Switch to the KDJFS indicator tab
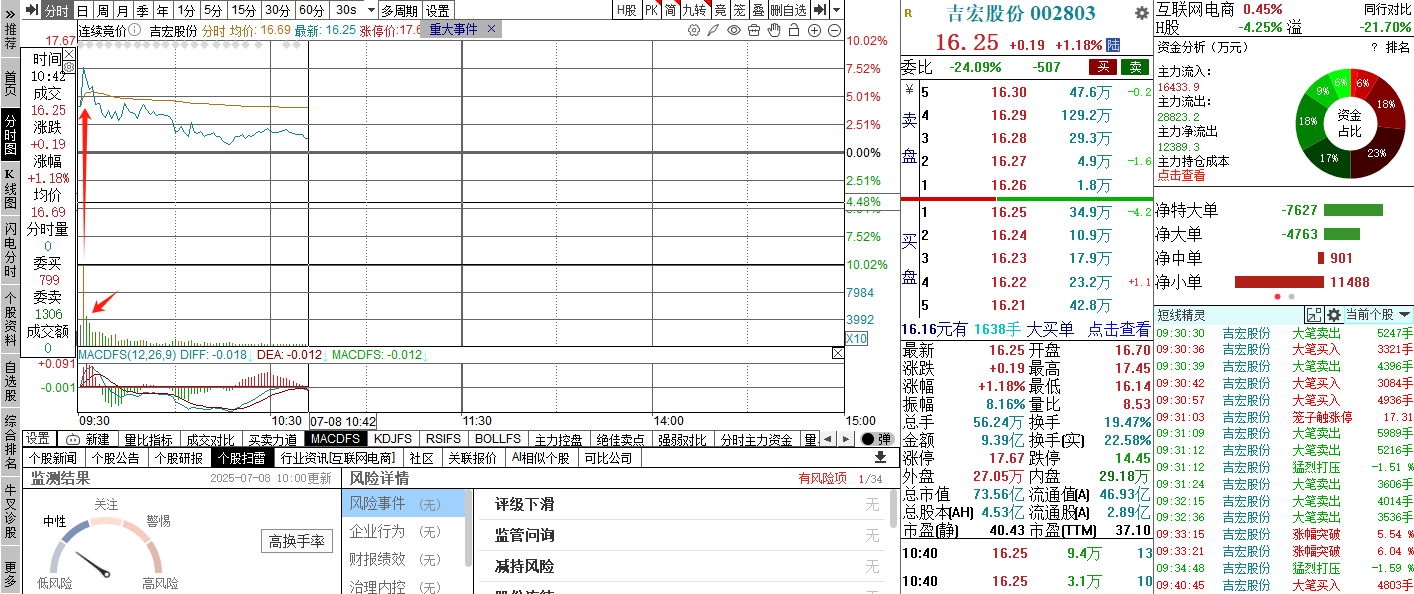This screenshot has height=594, width=1414. coord(393,439)
